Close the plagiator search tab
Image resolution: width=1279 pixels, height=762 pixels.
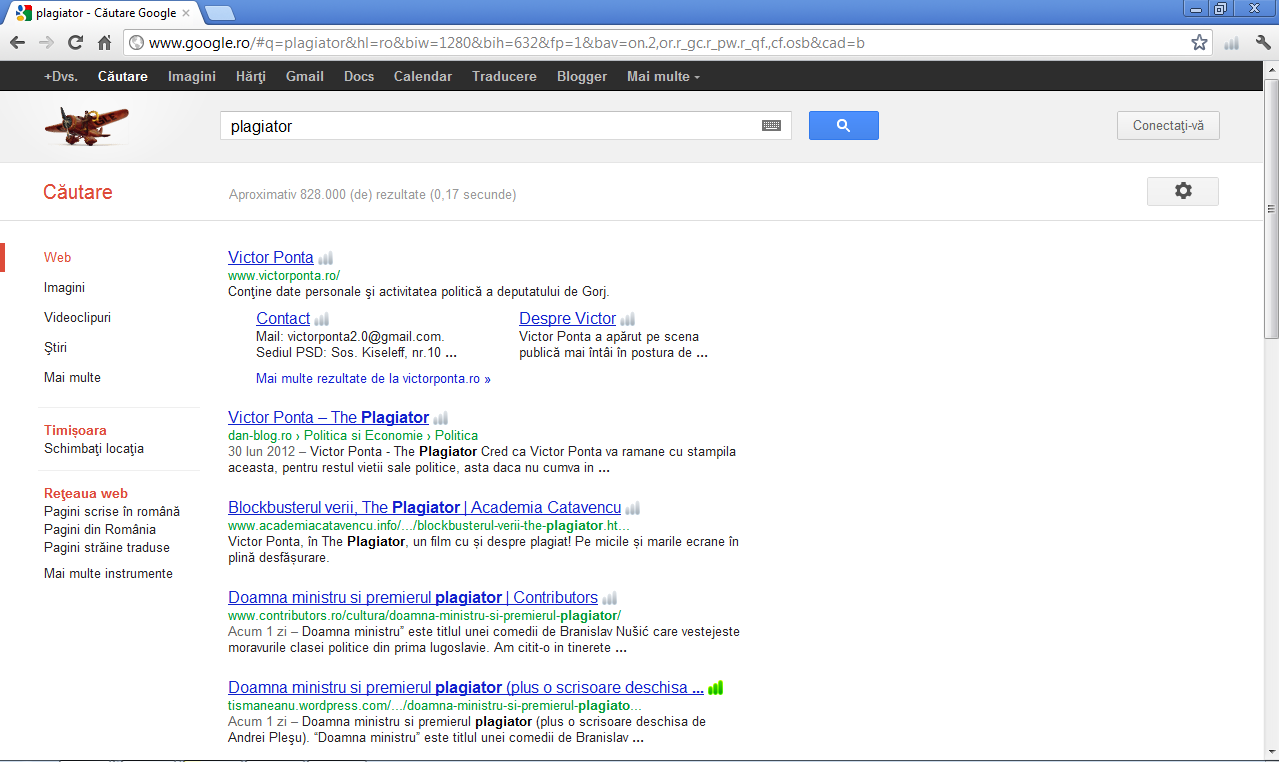[186, 13]
